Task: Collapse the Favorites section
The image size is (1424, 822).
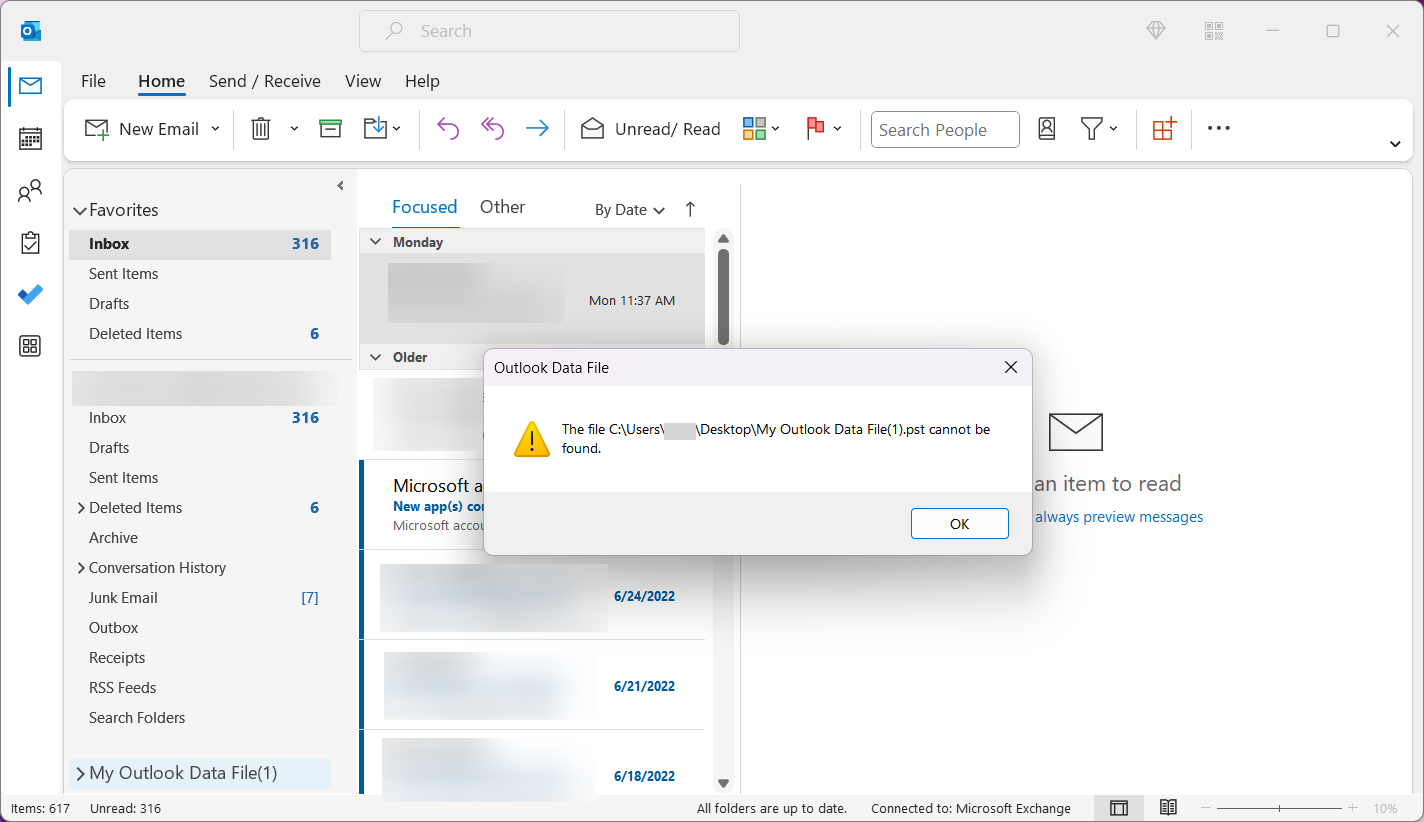Action: tap(79, 211)
